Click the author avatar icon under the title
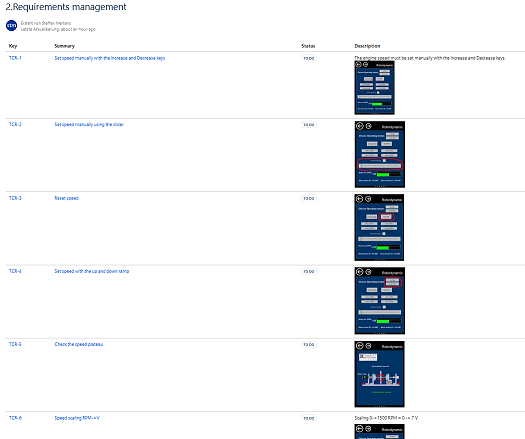Screen dimensions: 525x439 [11, 26]
